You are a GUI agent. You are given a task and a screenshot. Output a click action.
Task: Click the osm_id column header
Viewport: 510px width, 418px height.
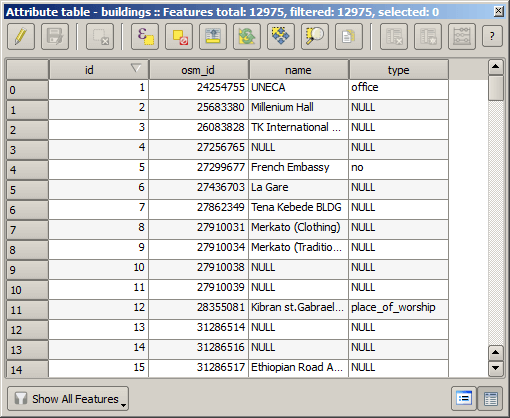click(199, 70)
